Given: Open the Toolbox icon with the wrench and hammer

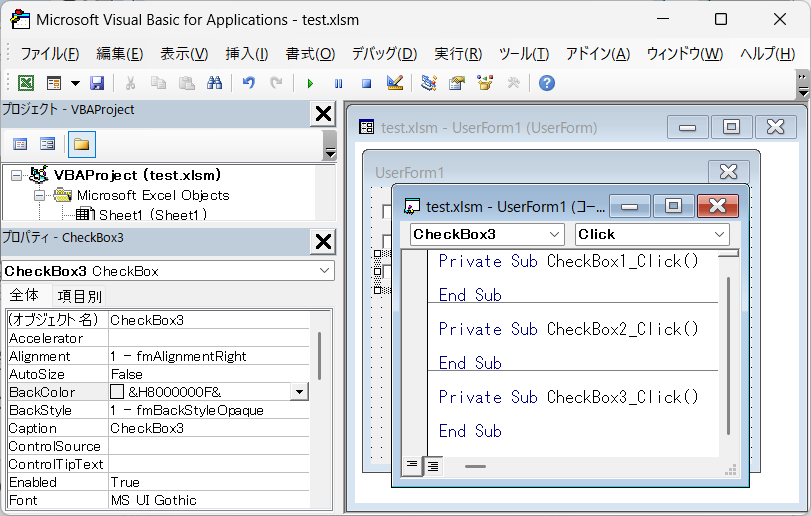Looking at the screenshot, I should [x=513, y=83].
